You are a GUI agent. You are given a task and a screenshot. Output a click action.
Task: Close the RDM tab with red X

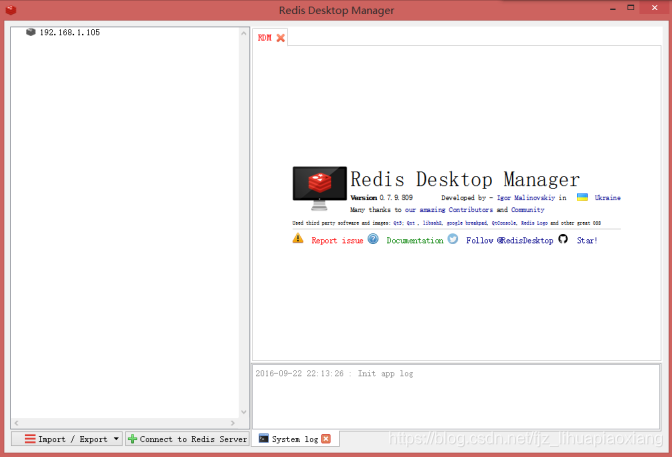pyautogui.click(x=281, y=38)
